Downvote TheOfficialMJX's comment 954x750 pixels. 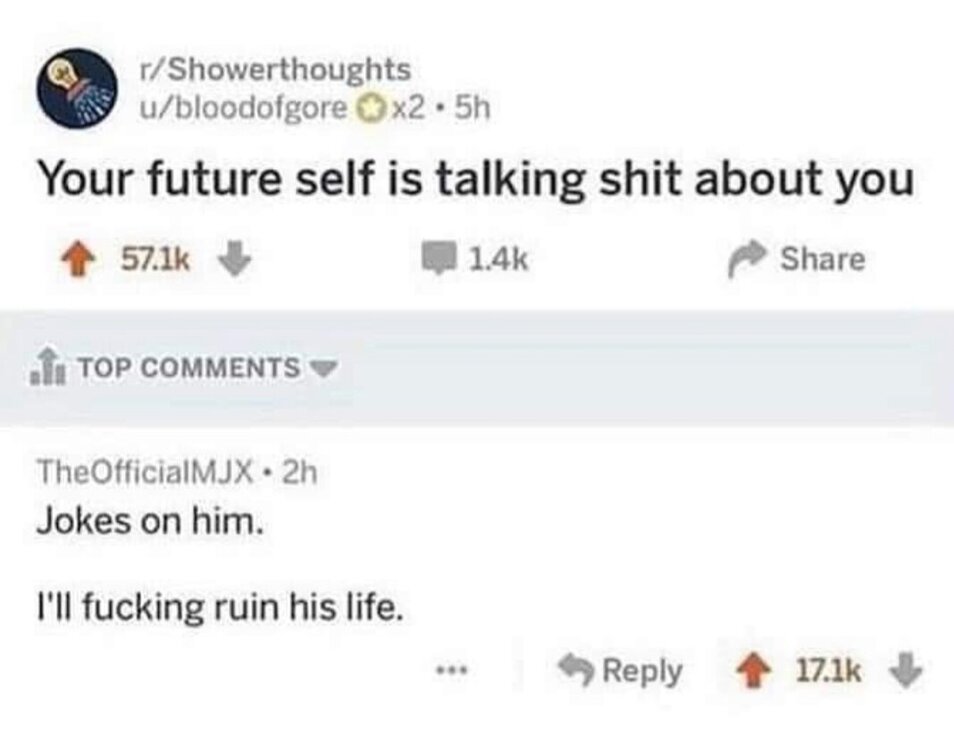click(x=905, y=671)
